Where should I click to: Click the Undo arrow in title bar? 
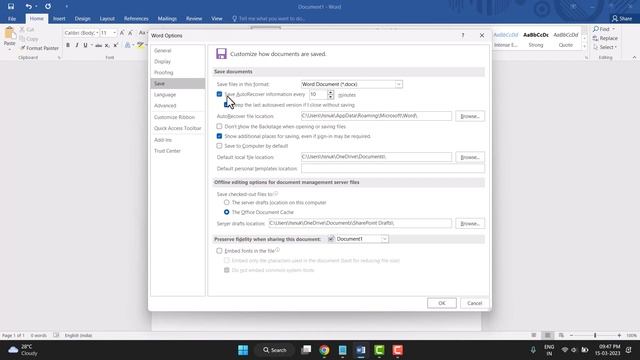coord(28,7)
